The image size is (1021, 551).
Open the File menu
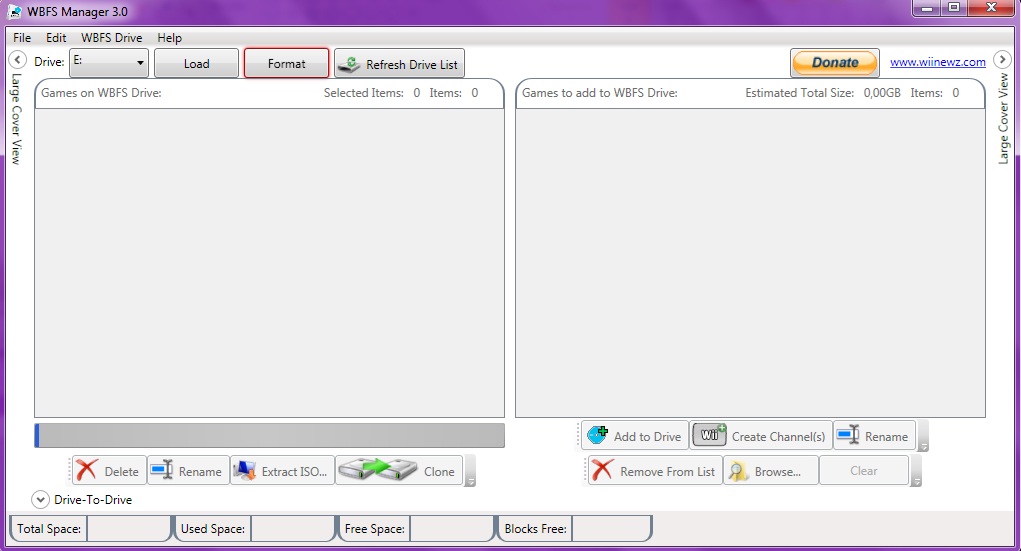(22, 38)
